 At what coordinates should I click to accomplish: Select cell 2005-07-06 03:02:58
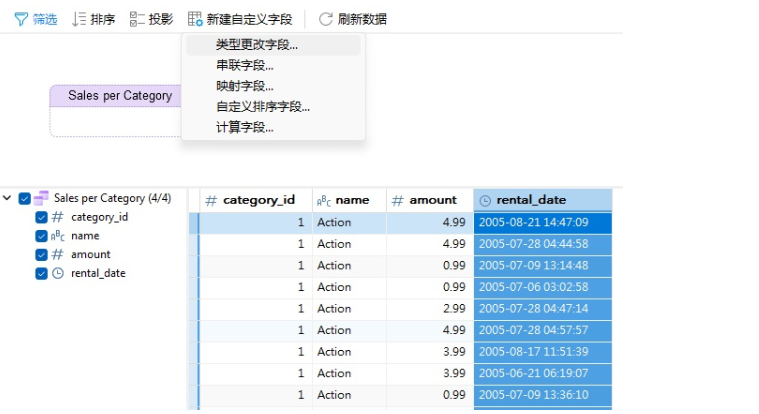click(x=543, y=288)
